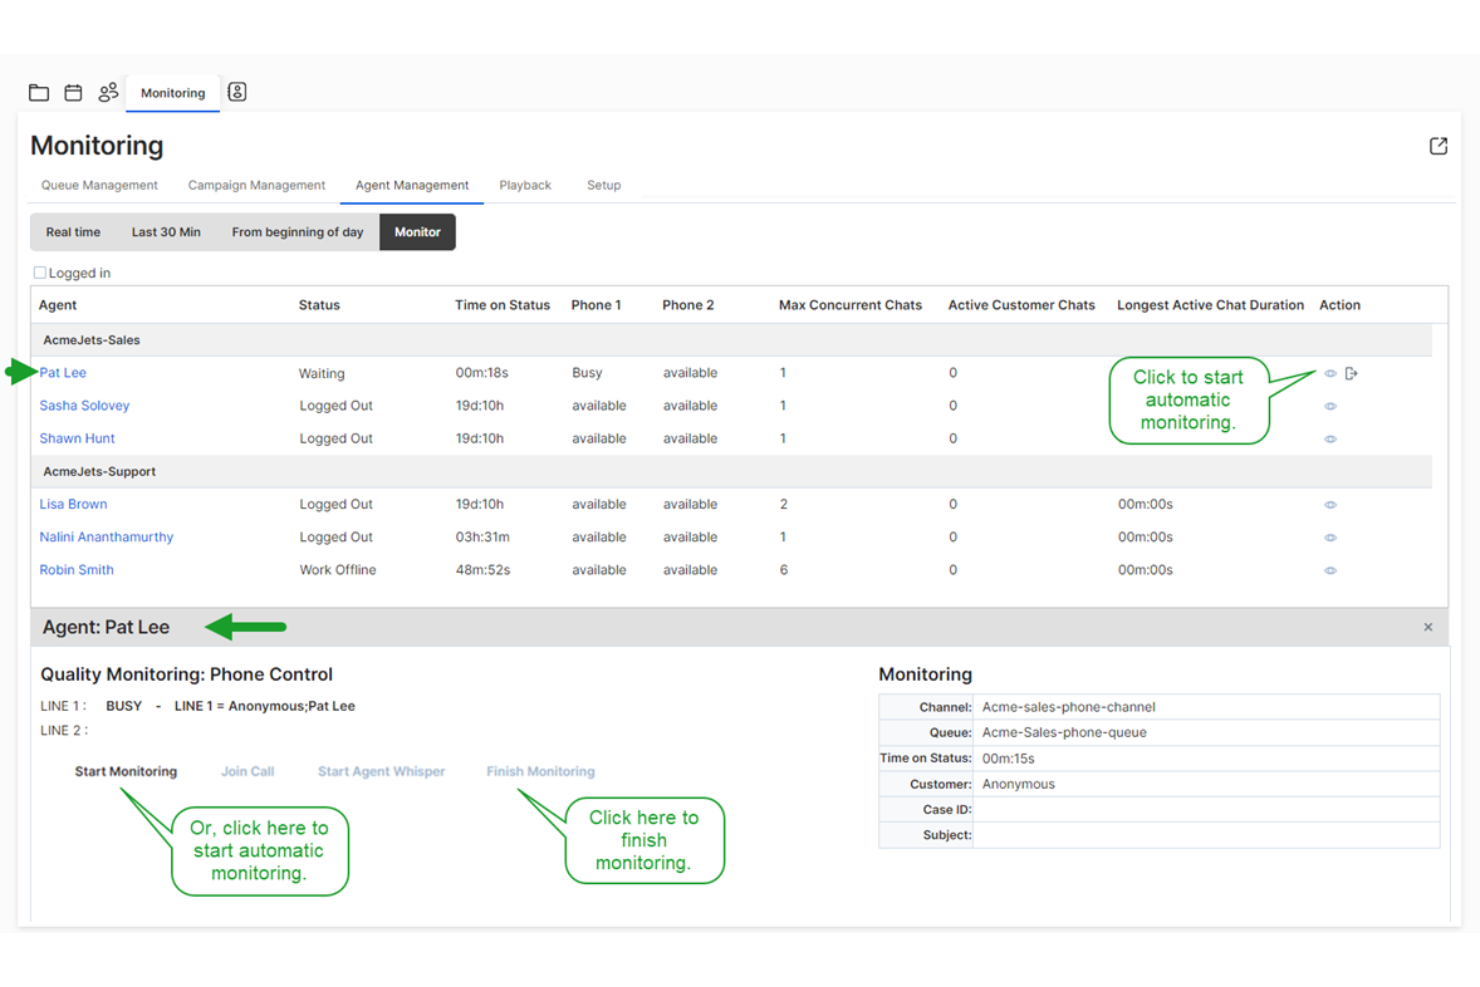Image resolution: width=1480 pixels, height=987 pixels.
Task: Switch to the Playback tab
Action: tap(525, 185)
